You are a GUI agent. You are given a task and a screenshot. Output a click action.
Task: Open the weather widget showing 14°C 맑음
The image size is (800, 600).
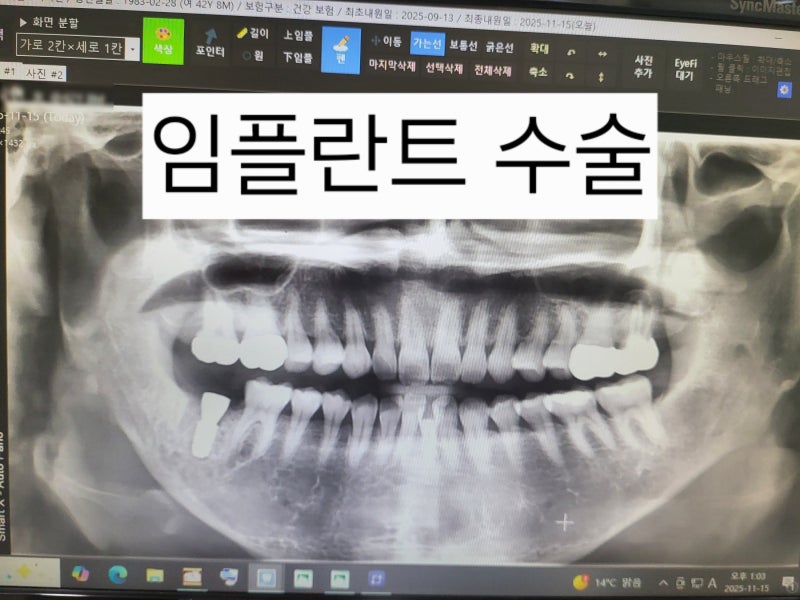[x=607, y=582]
